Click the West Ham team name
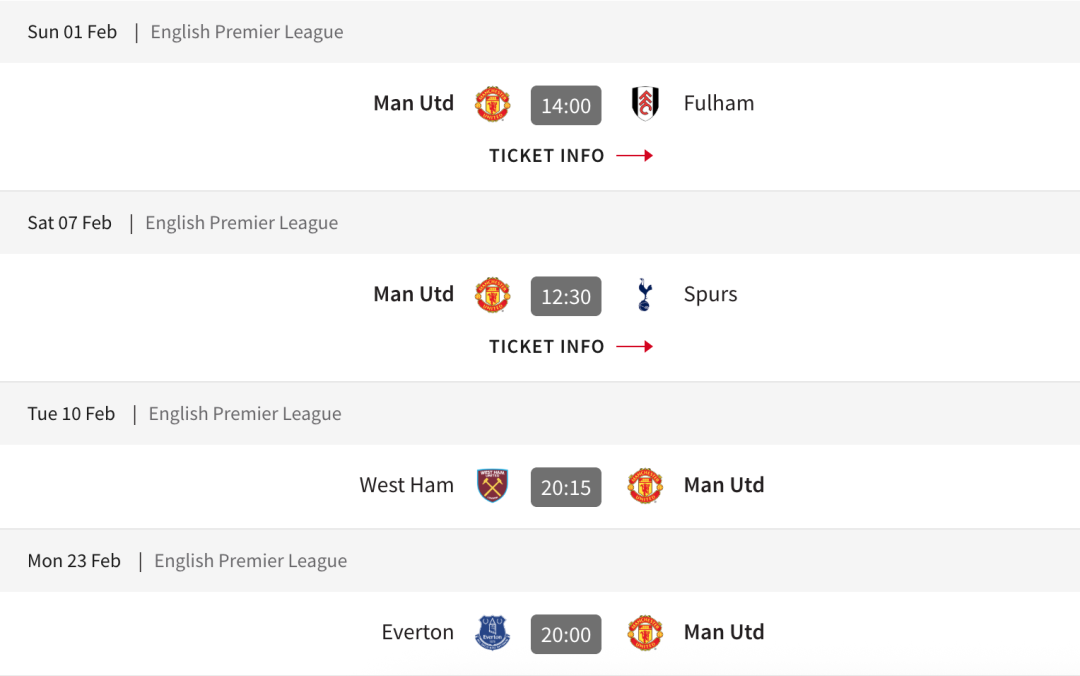This screenshot has width=1080, height=676. pyautogui.click(x=407, y=485)
